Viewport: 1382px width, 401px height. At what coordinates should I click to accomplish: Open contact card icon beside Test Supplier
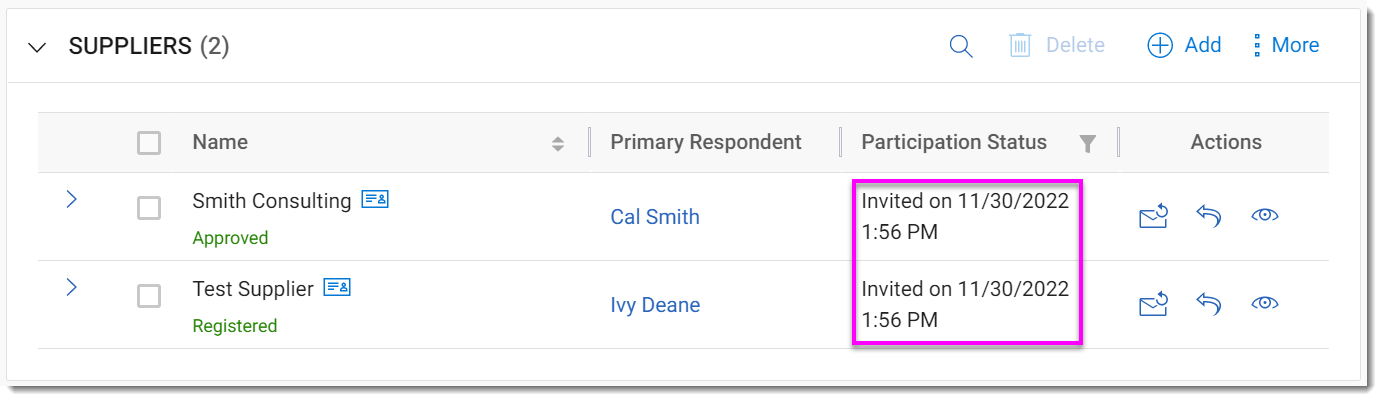coord(337,288)
